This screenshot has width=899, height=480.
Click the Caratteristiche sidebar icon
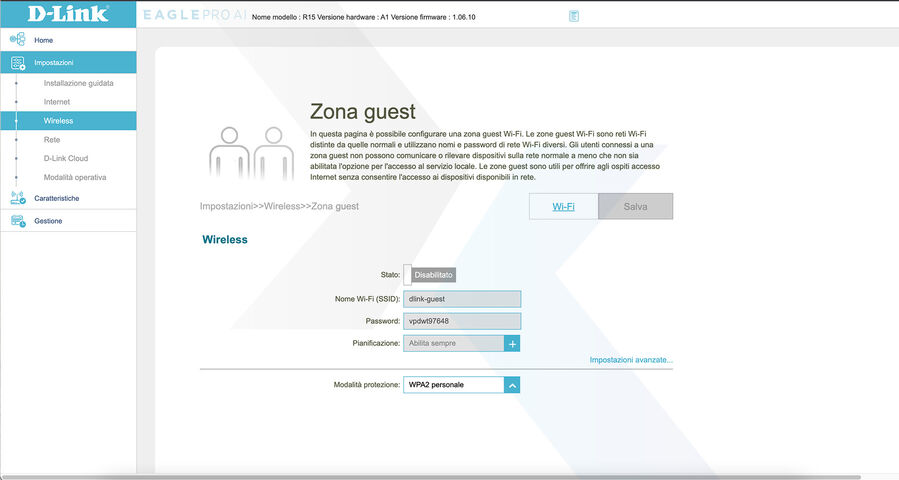coord(17,198)
